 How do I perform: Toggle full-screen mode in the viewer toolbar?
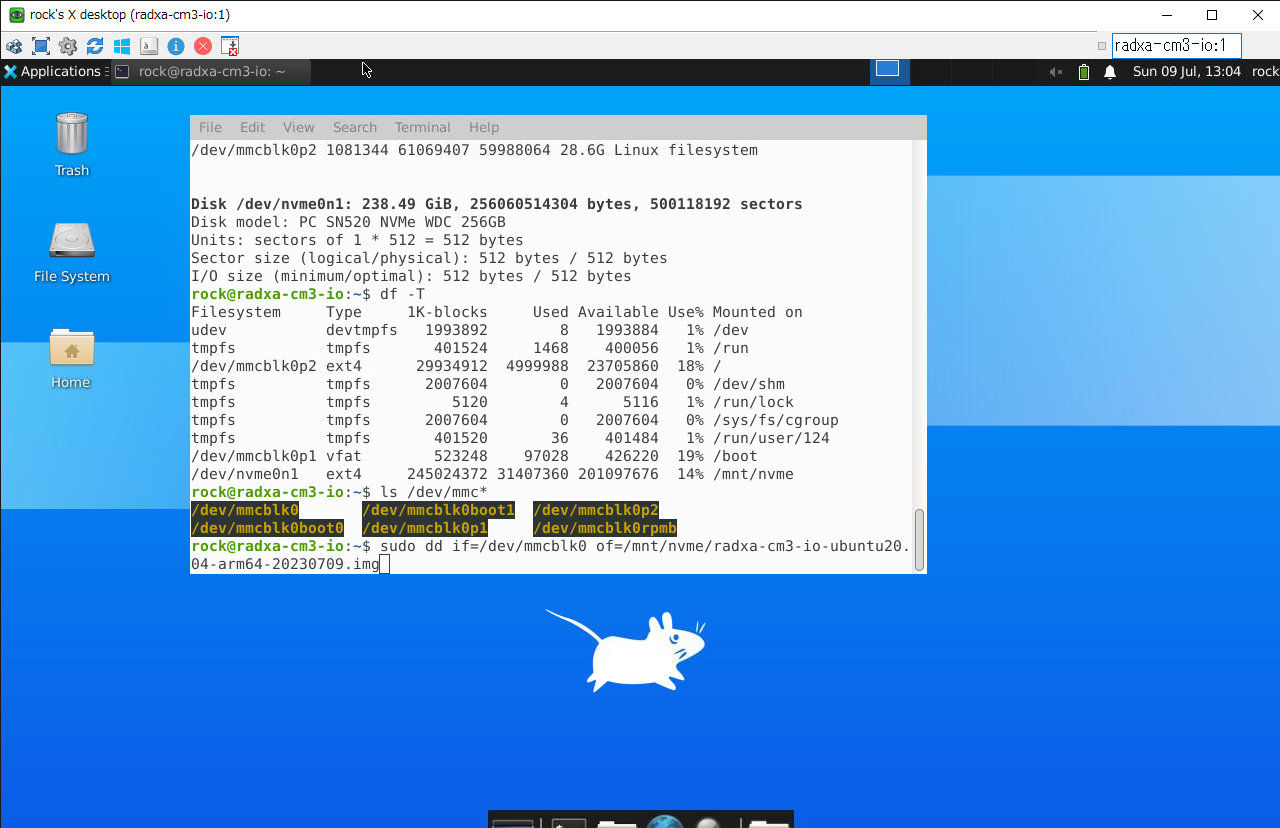tap(41, 46)
